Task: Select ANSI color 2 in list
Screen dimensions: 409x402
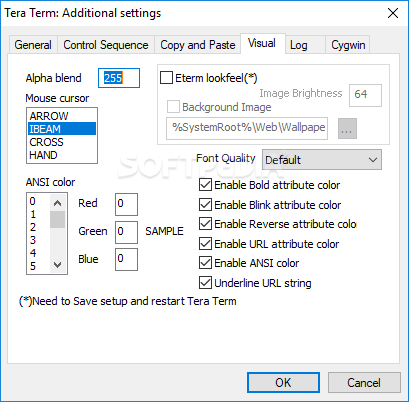Action: pos(39,227)
